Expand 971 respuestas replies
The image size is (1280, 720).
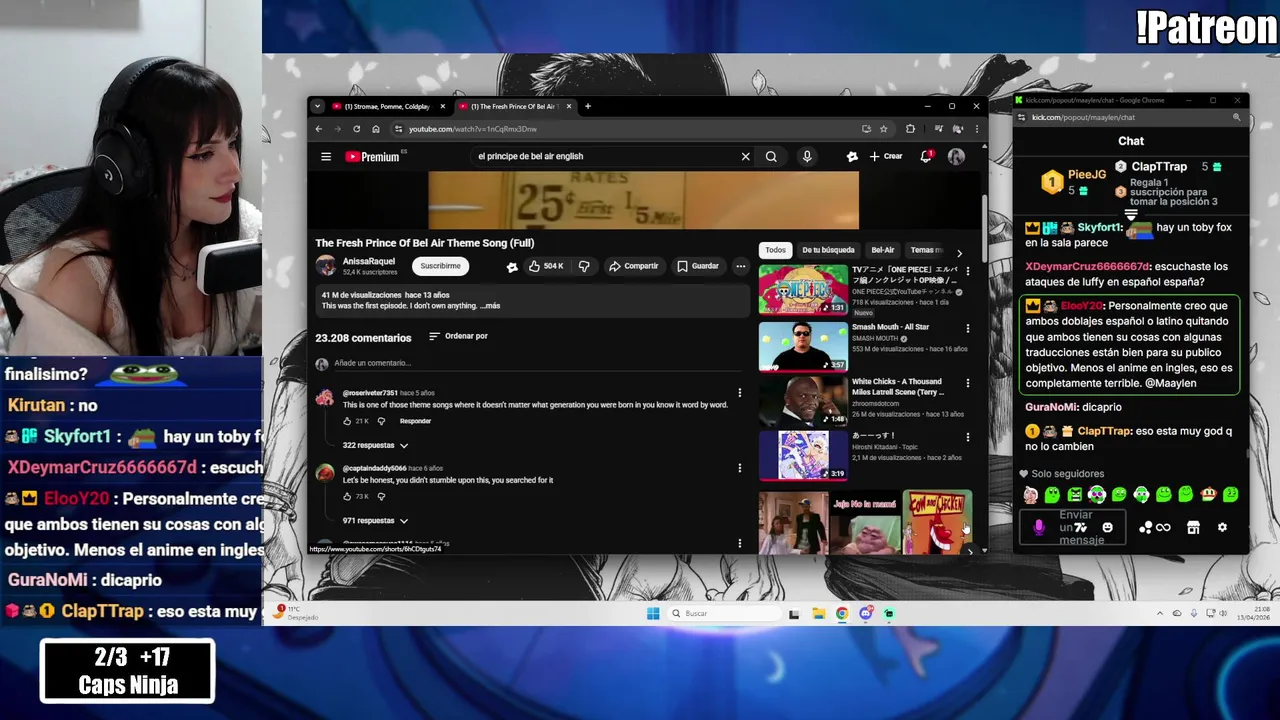pos(375,521)
